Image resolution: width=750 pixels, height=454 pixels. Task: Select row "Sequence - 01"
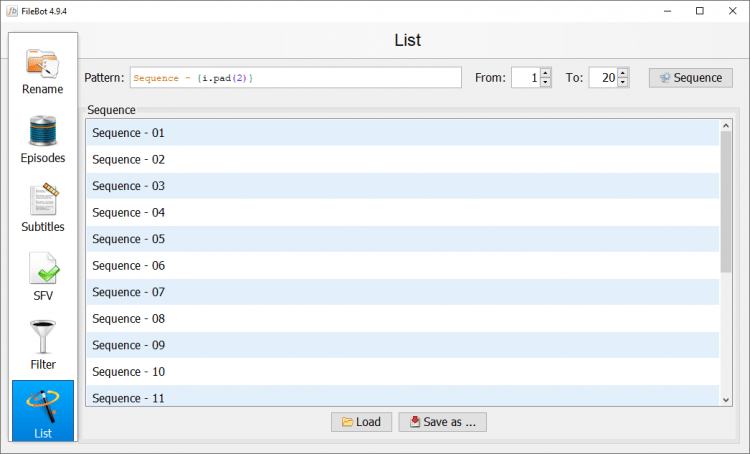pos(403,133)
